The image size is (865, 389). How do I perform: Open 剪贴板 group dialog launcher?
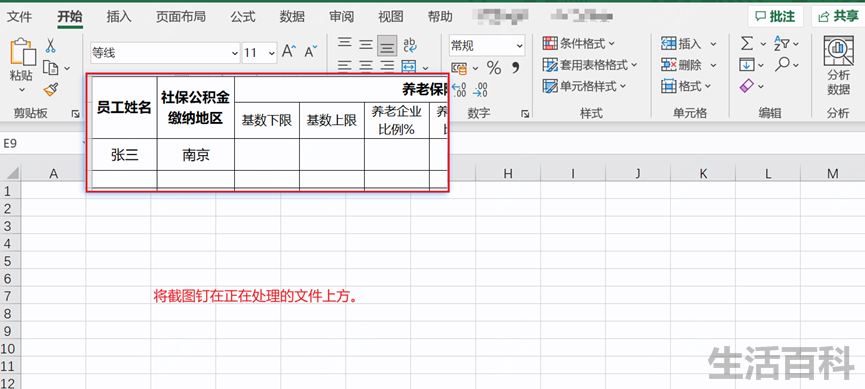[x=76, y=114]
